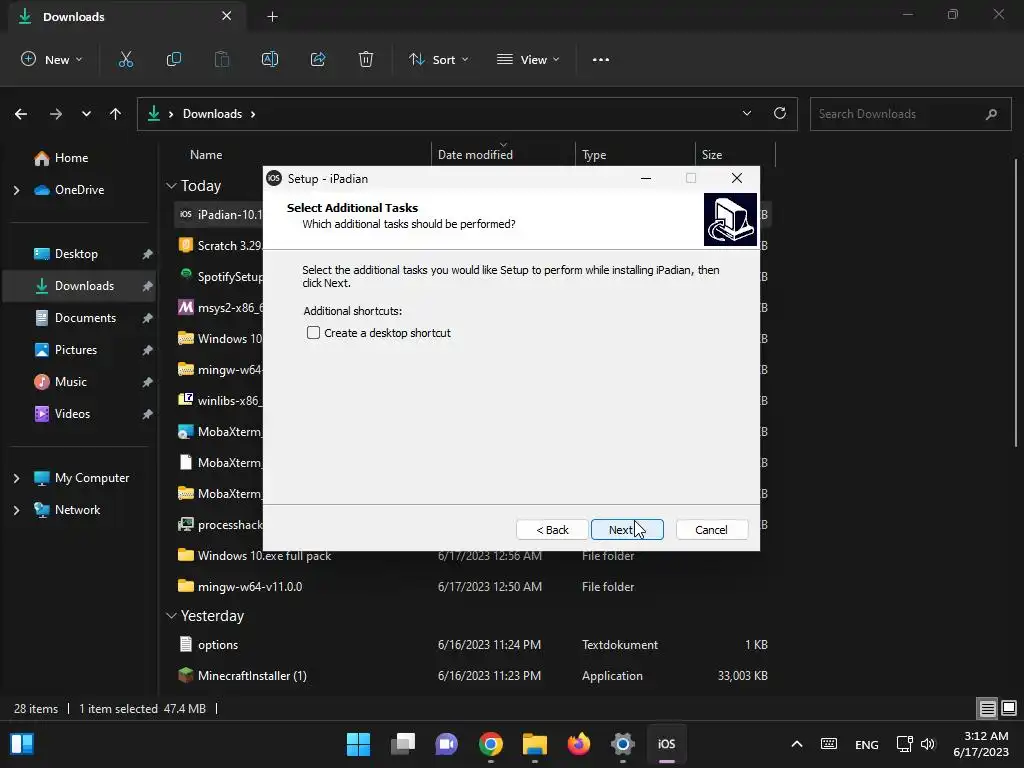Viewport: 1024px width, 768px height.
Task: Navigate forward with the right arrow
Action: tap(56, 114)
